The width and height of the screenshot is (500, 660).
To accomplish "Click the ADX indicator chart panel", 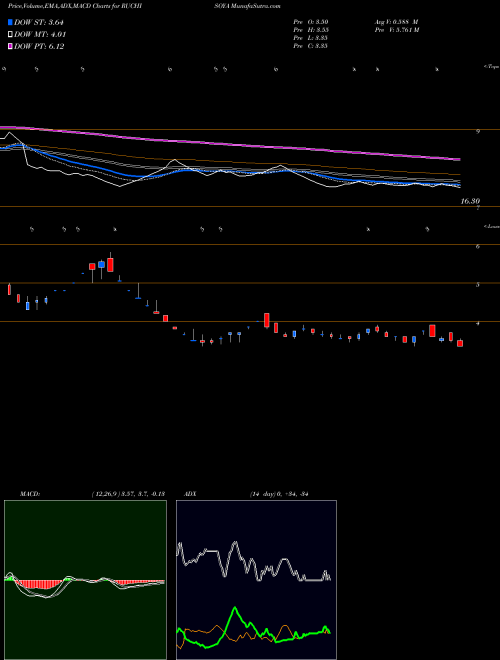I will [x=256, y=580].
